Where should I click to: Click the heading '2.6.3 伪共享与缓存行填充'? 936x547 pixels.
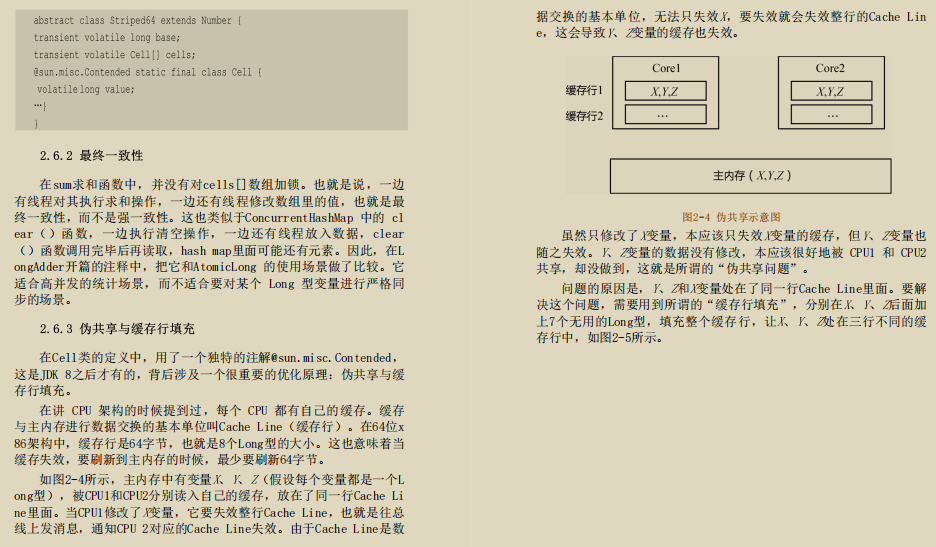point(117,329)
